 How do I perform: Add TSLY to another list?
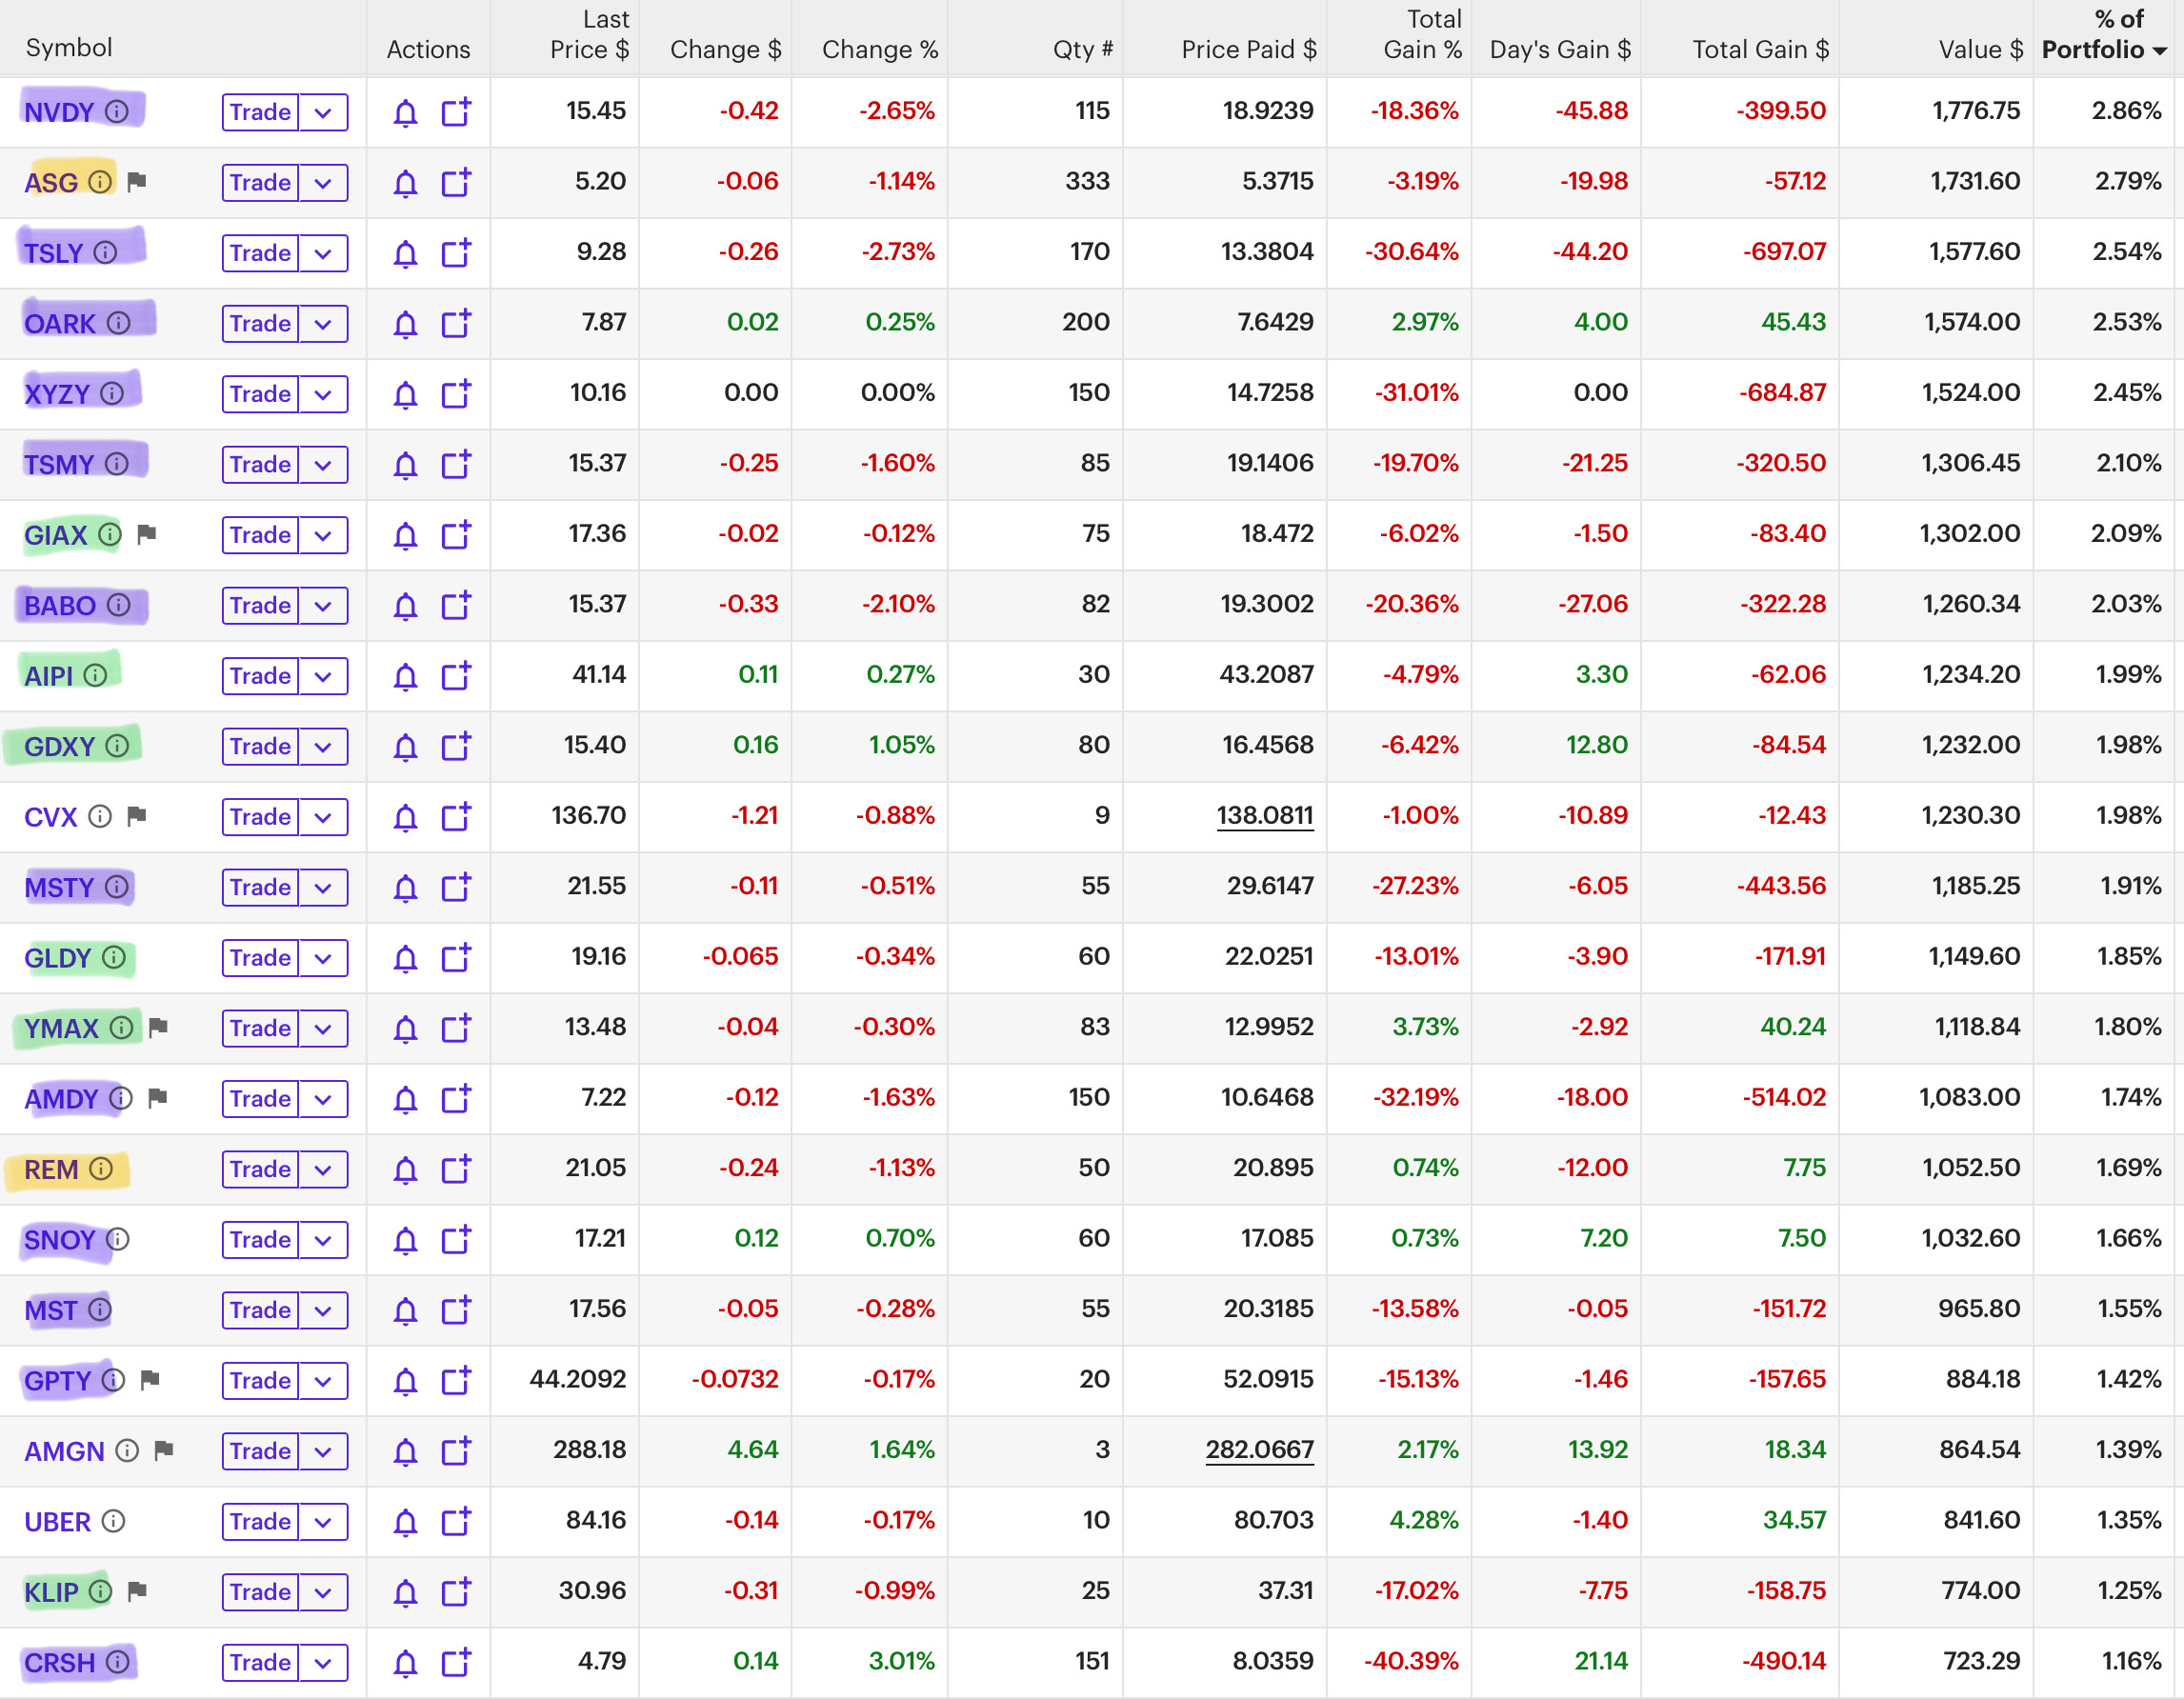(x=457, y=253)
